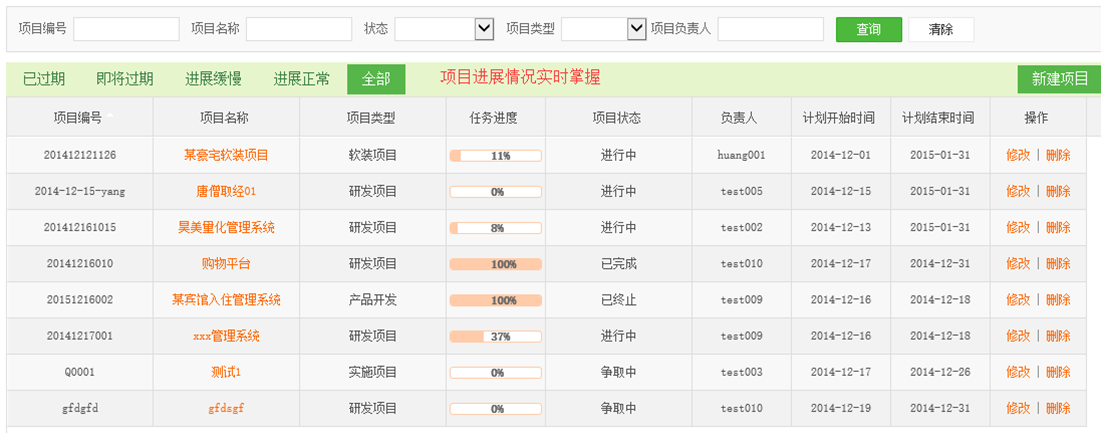The width and height of the screenshot is (1101, 433).
Task: Sort by the 项目编号 column header
Action: point(78,118)
